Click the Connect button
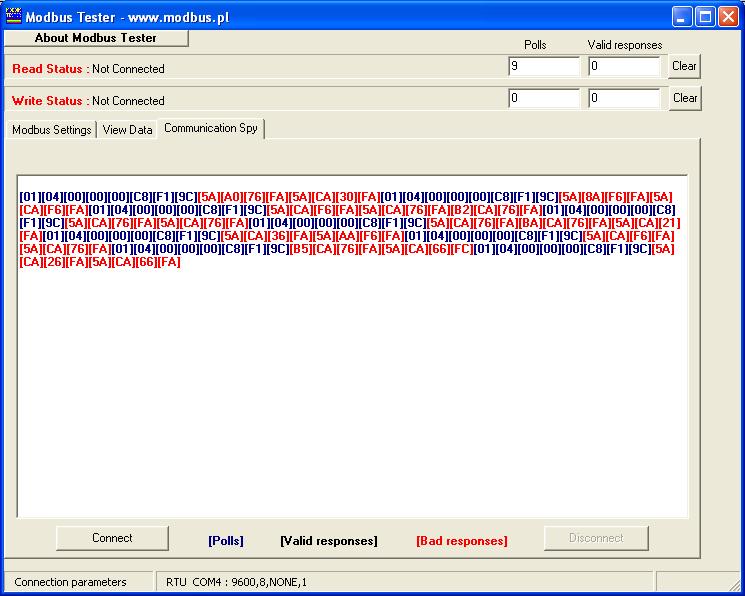This screenshot has height=596, width=745. click(112, 538)
